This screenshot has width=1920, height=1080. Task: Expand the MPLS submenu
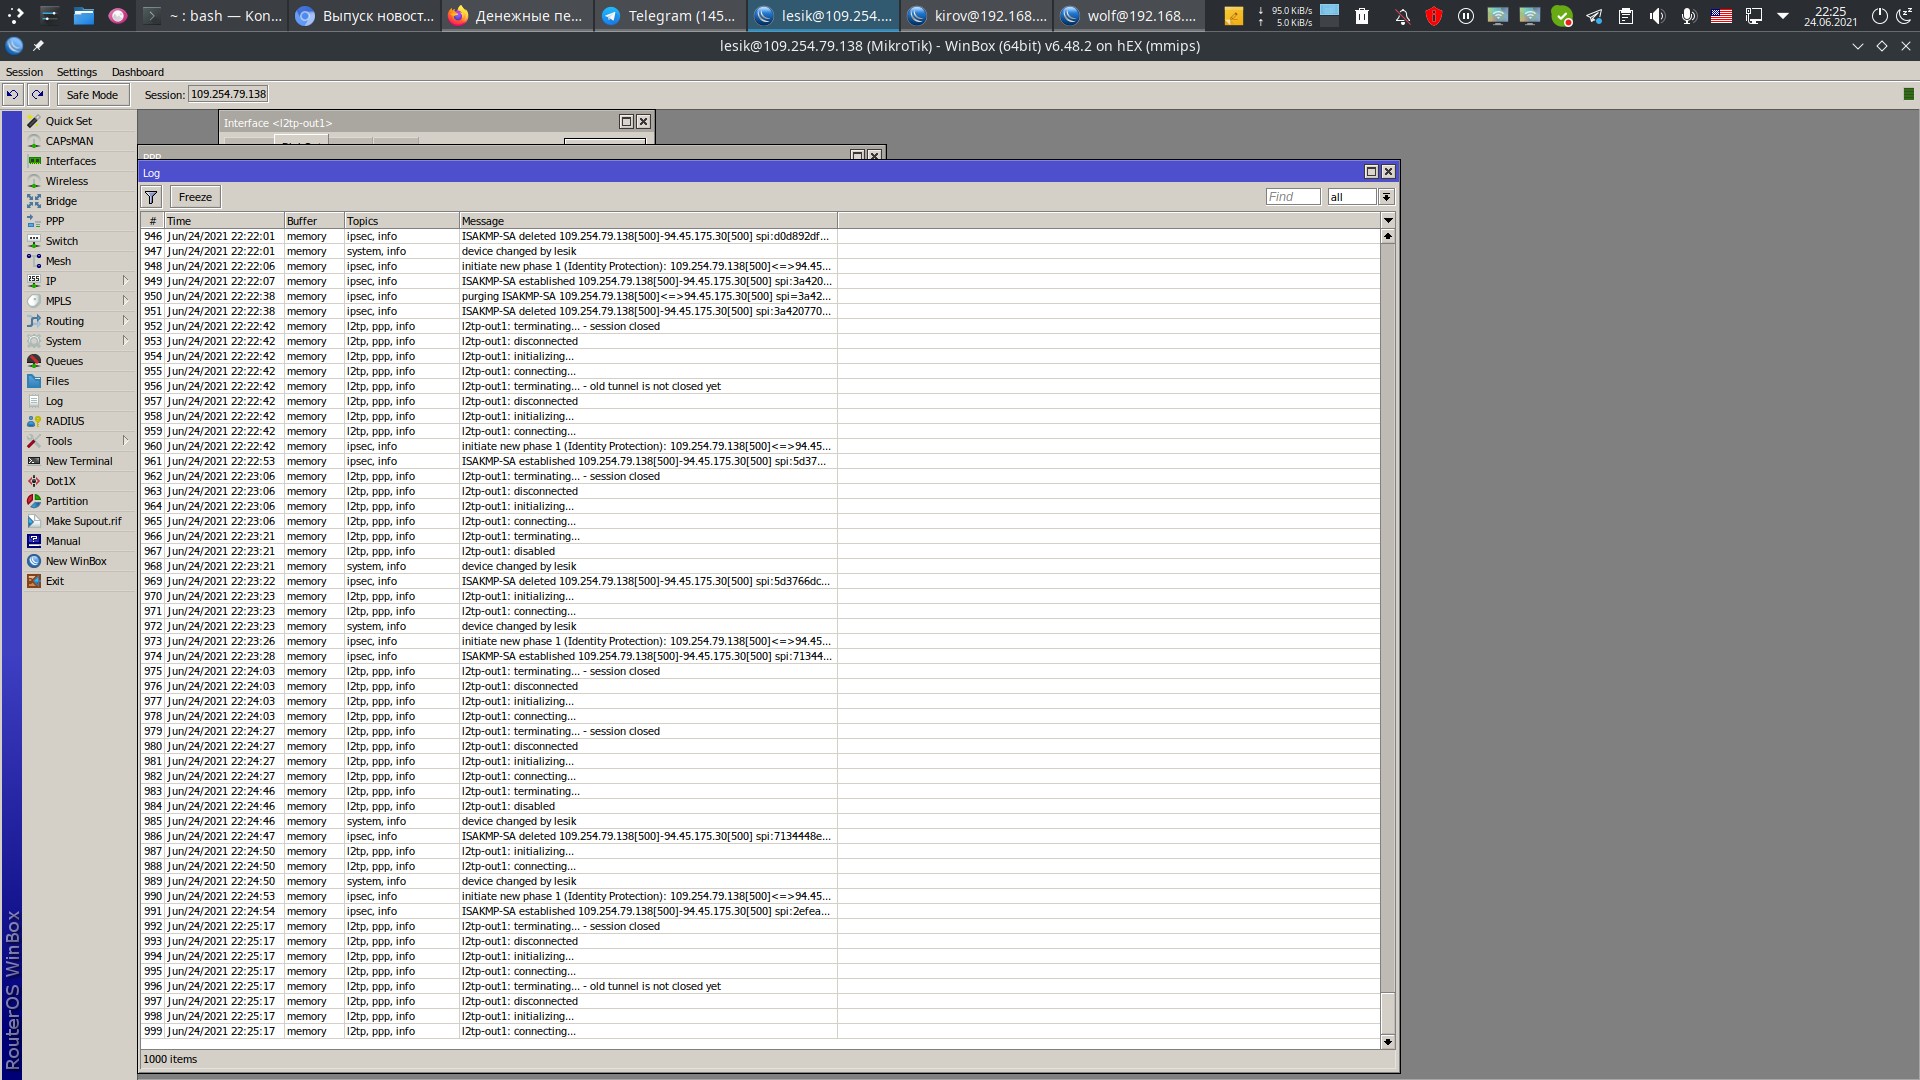click(x=125, y=301)
